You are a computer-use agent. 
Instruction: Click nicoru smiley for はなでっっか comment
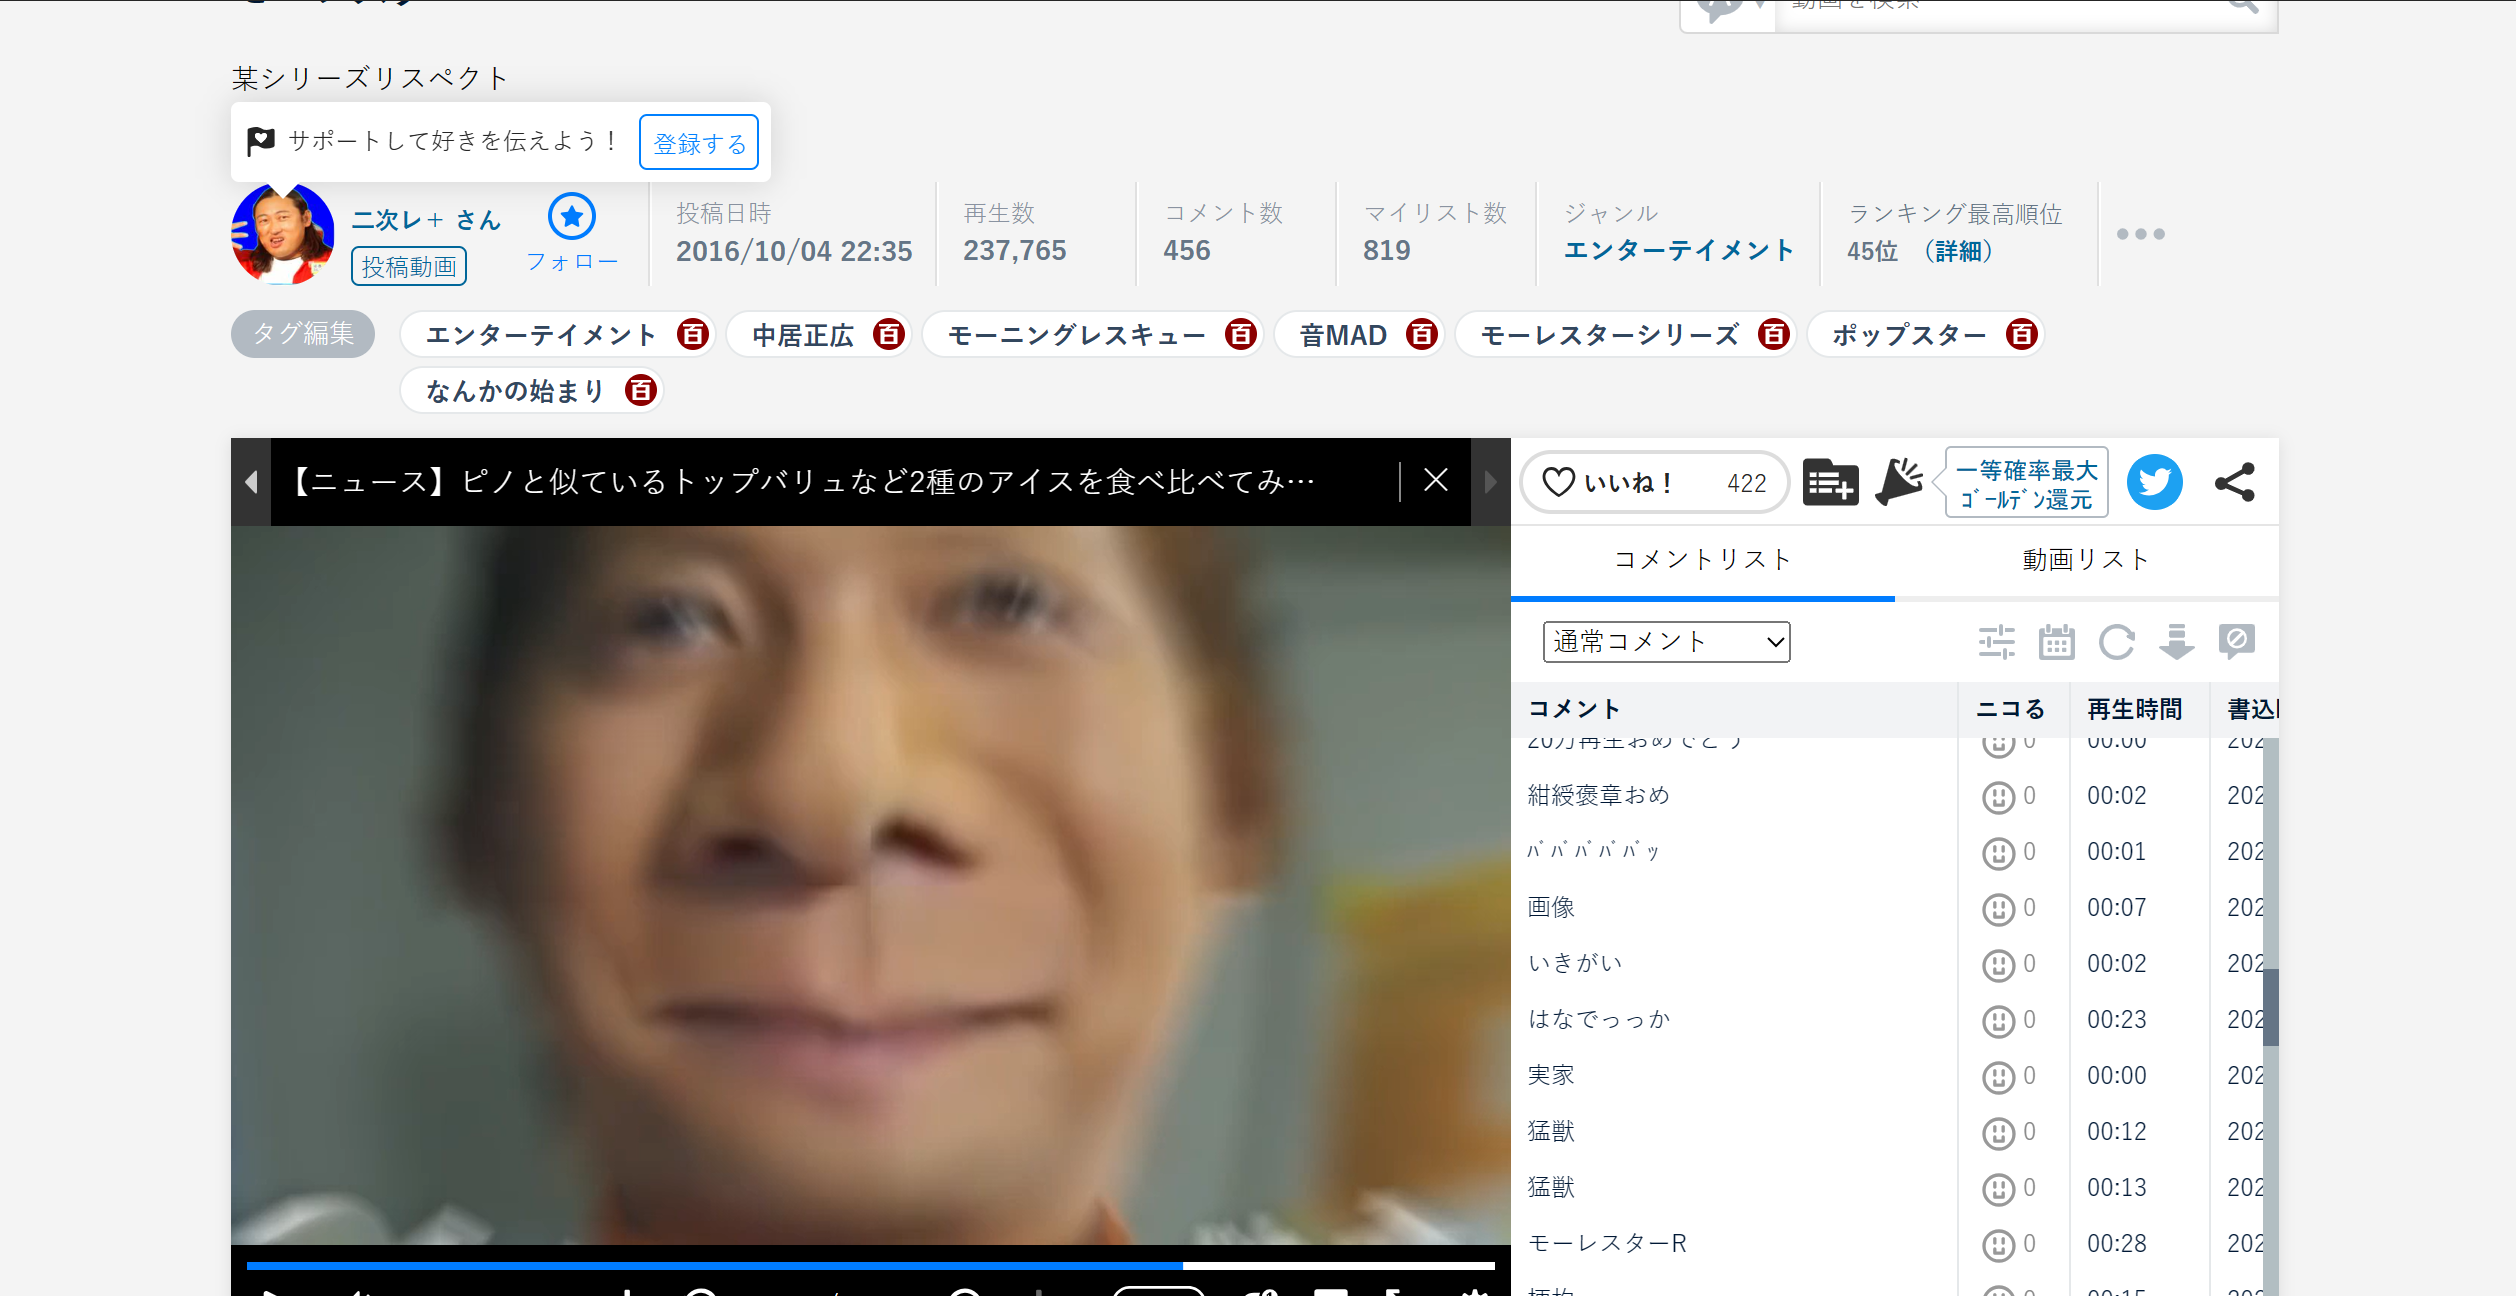[x=1998, y=1021]
